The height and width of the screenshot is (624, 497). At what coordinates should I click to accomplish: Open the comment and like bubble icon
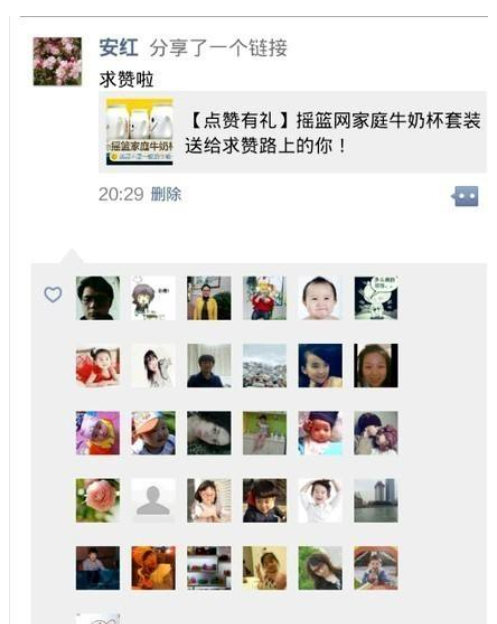coord(465,196)
